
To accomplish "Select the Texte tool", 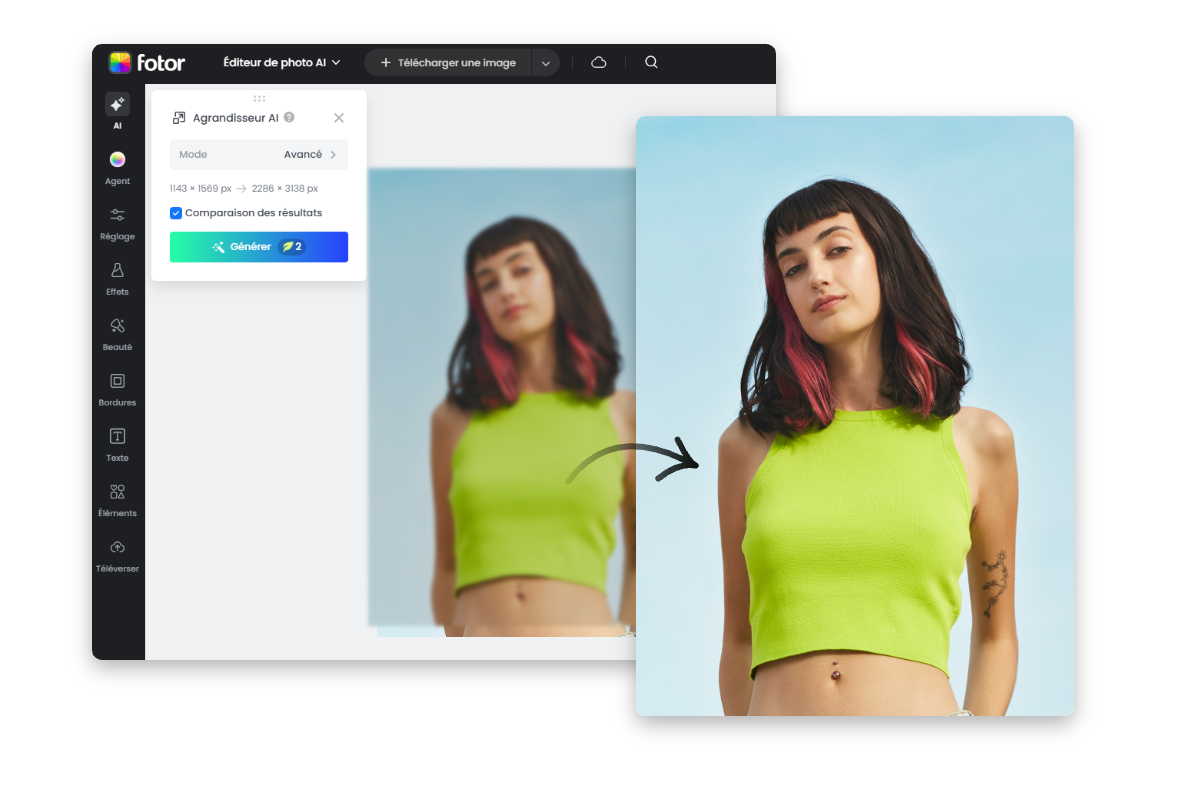I will click(x=117, y=437).
